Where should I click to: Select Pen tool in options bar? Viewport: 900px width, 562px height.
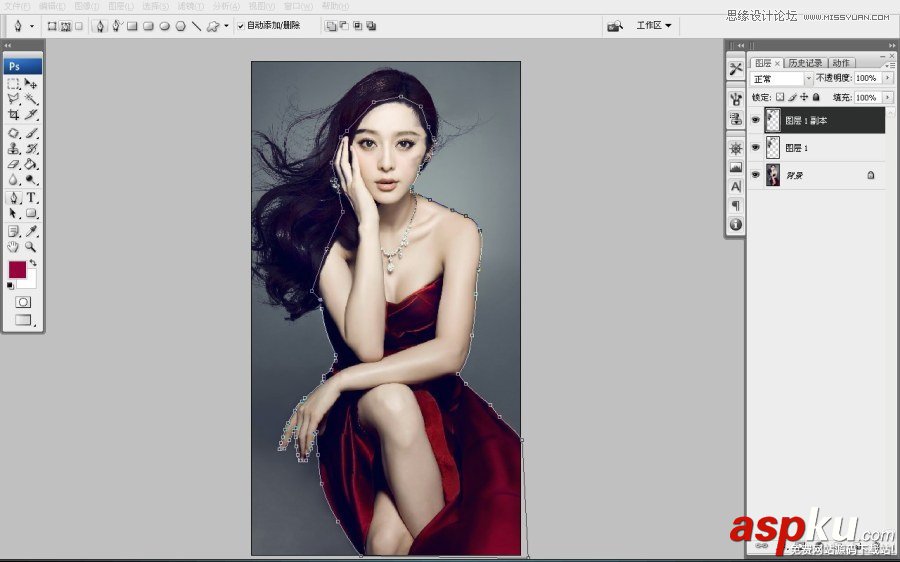[100, 26]
